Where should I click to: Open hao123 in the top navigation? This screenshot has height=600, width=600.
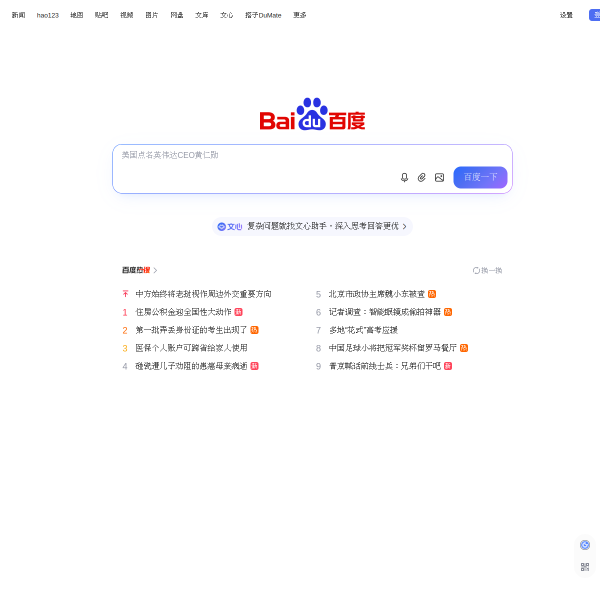point(48,15)
